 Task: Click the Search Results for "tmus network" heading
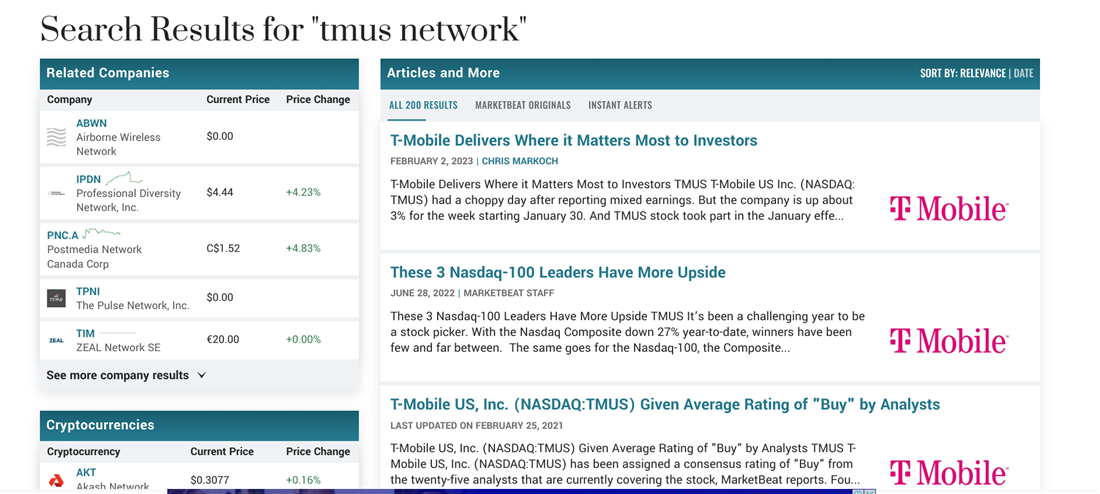(x=283, y=29)
